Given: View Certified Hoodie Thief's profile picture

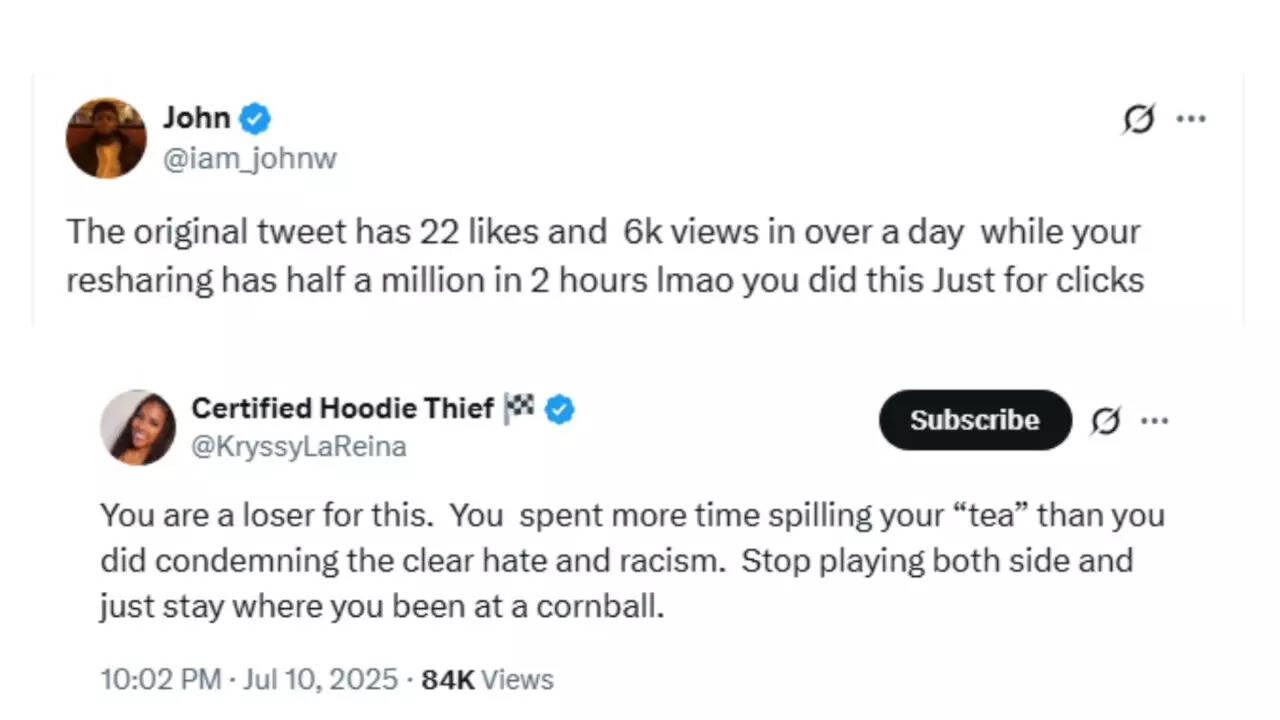Looking at the screenshot, I should (x=138, y=428).
